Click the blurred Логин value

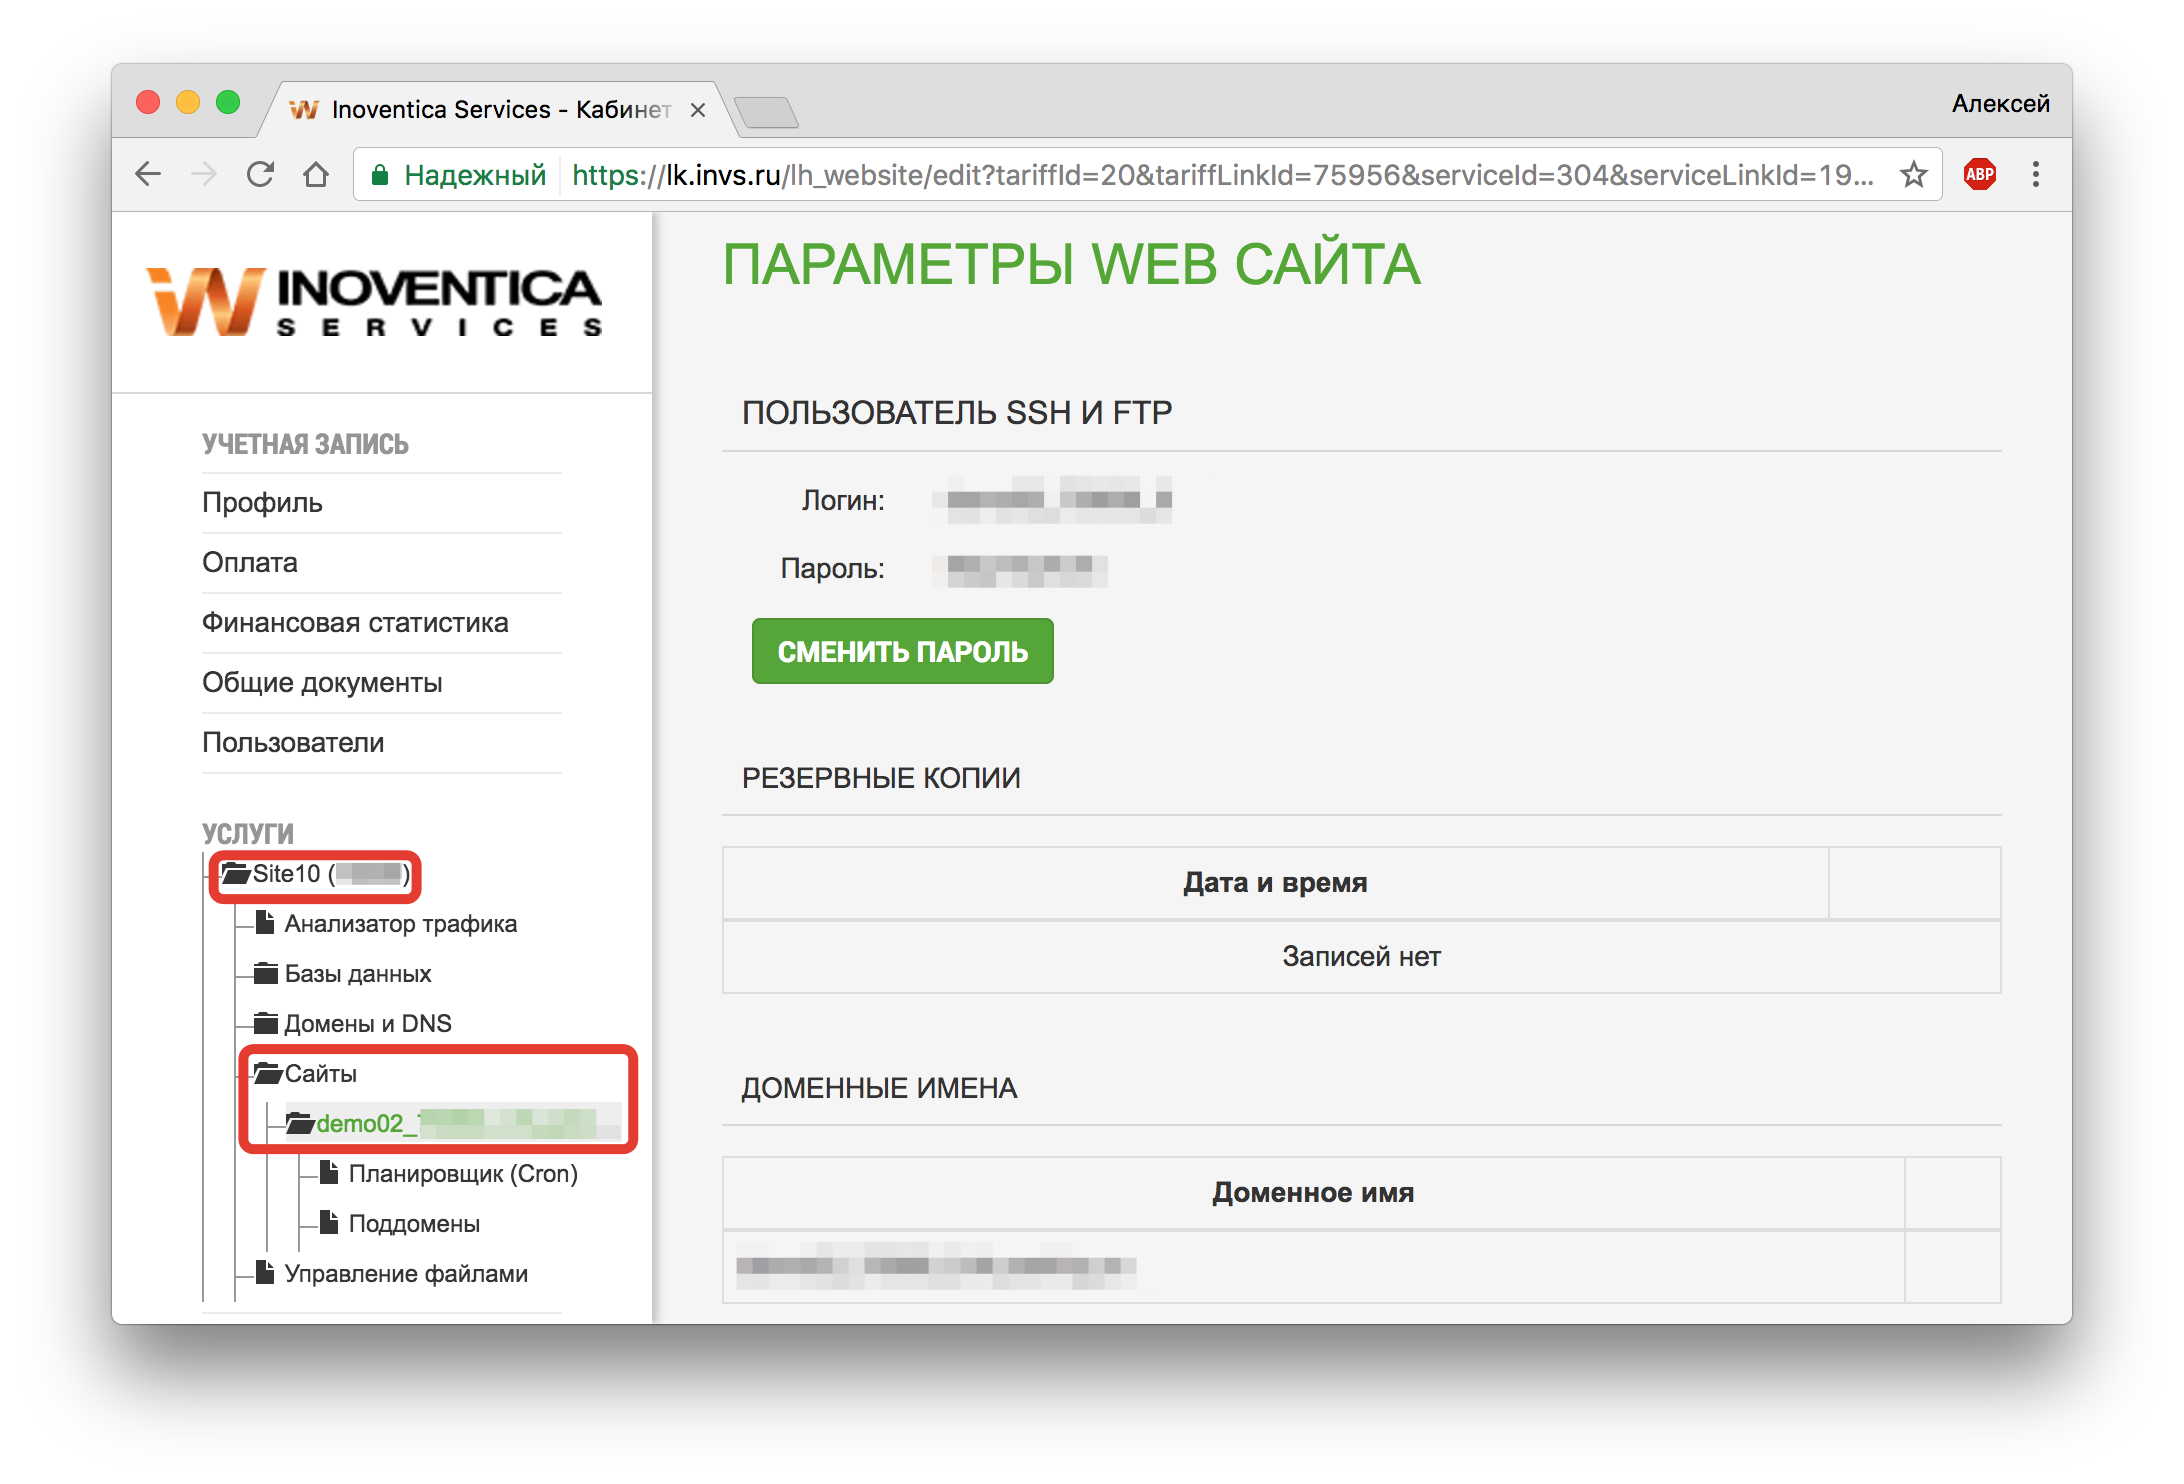pos(1052,500)
